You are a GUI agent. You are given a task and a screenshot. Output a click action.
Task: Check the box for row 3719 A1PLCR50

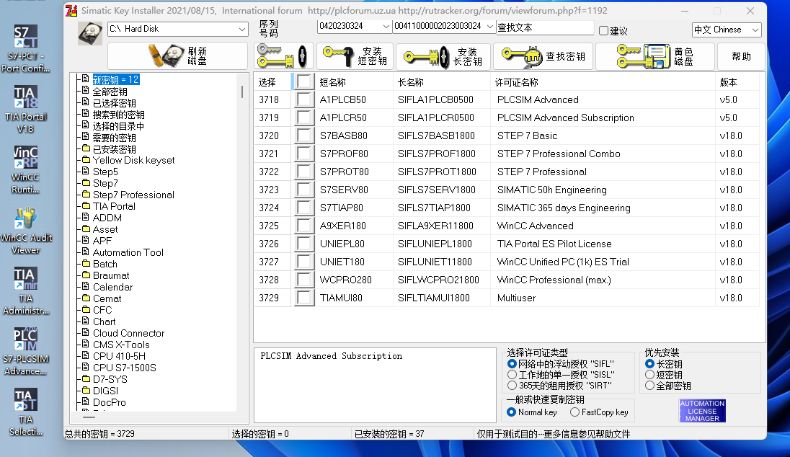click(304, 117)
